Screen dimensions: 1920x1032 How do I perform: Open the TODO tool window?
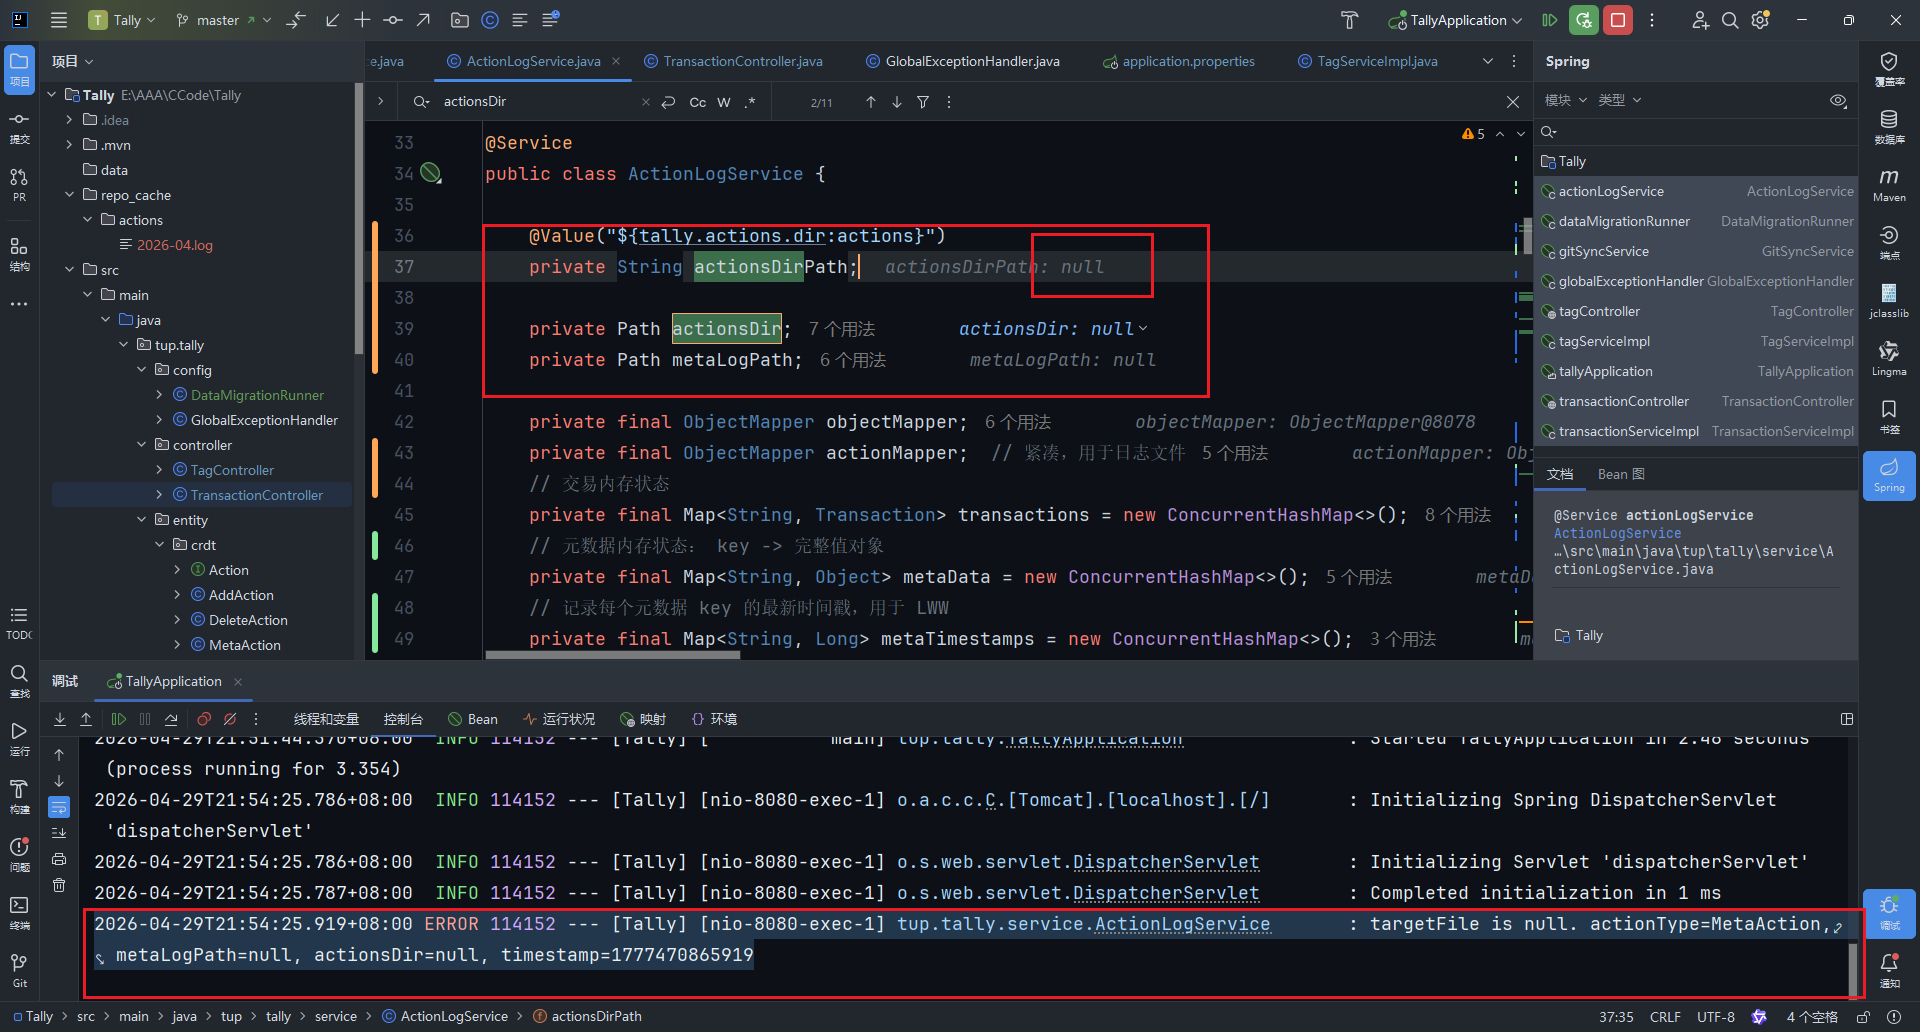click(x=19, y=623)
